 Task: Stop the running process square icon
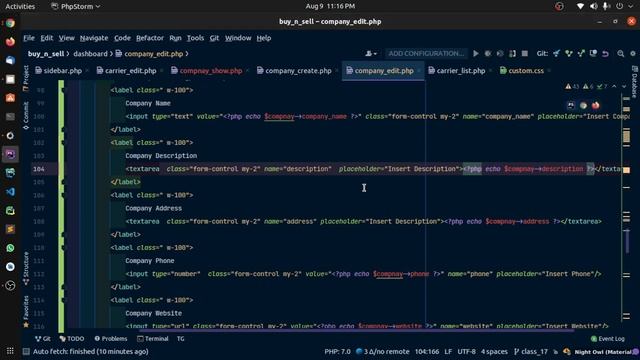525,53
